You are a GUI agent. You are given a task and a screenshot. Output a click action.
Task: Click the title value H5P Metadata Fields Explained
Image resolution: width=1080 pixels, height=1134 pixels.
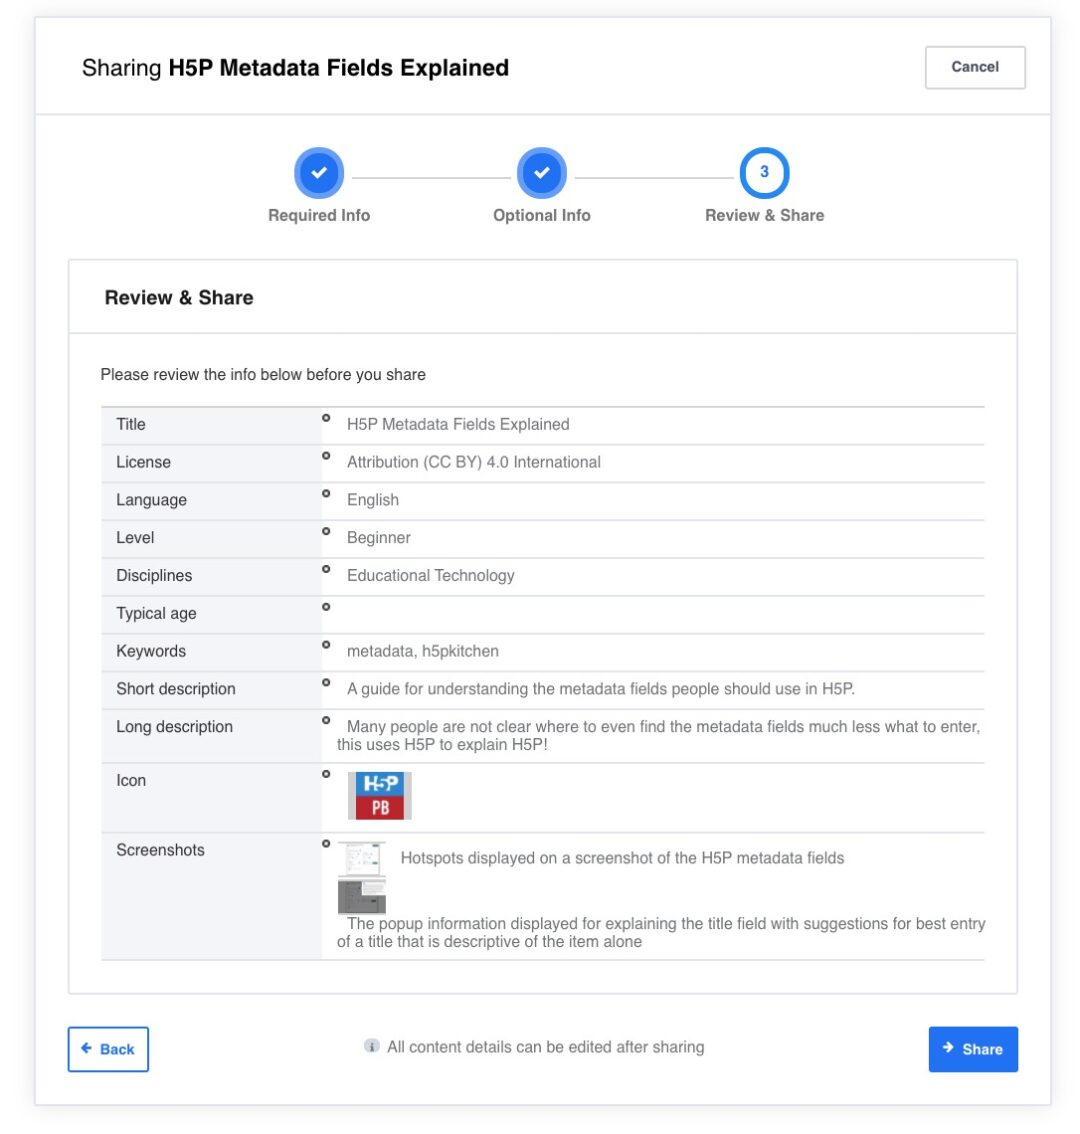[x=458, y=424]
